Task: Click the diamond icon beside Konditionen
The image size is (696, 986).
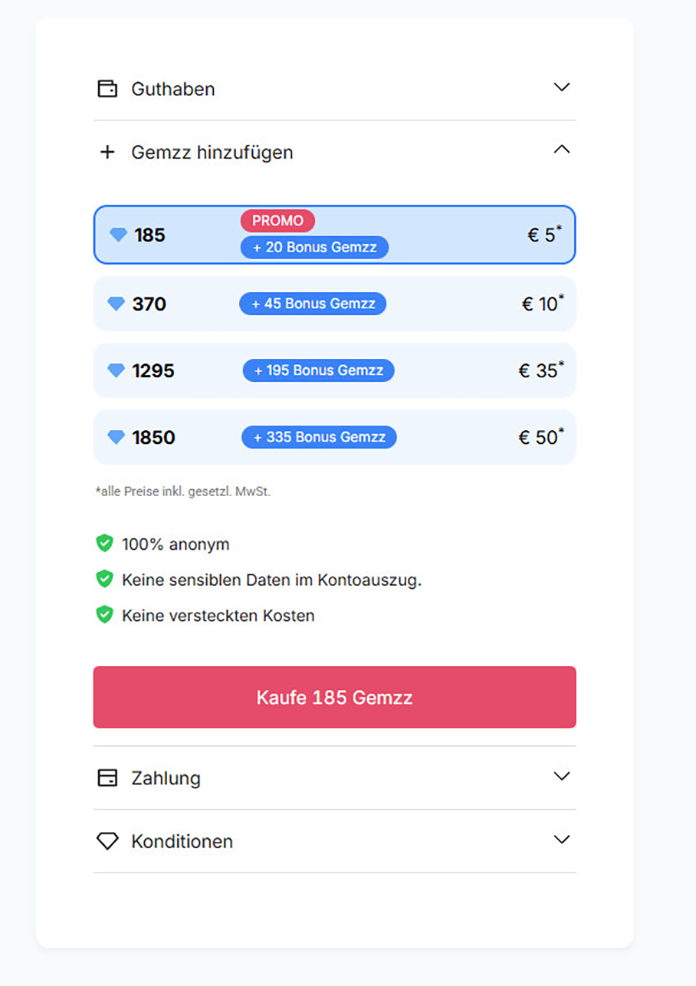Action: 107,842
